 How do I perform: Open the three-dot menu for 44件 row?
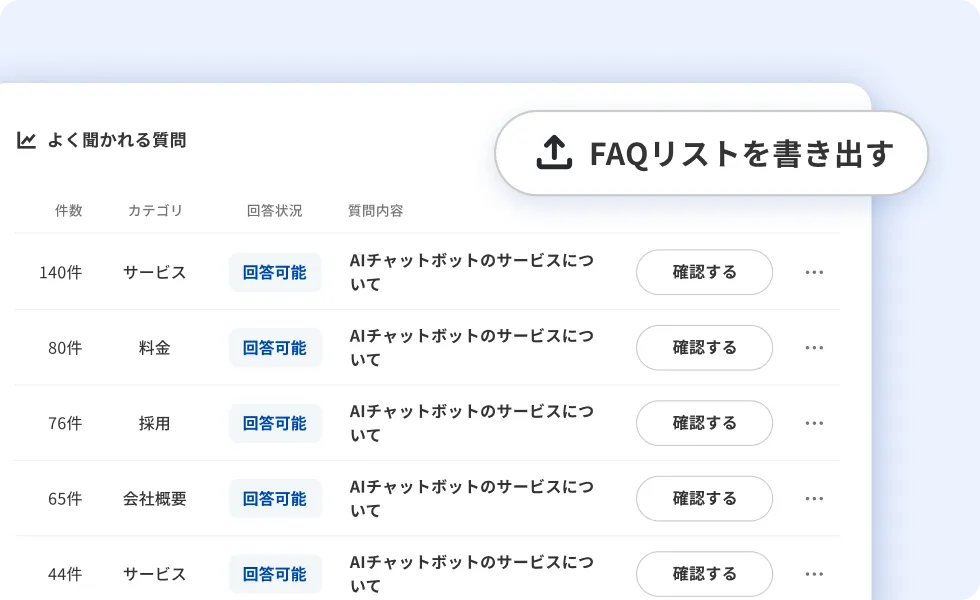click(x=814, y=574)
